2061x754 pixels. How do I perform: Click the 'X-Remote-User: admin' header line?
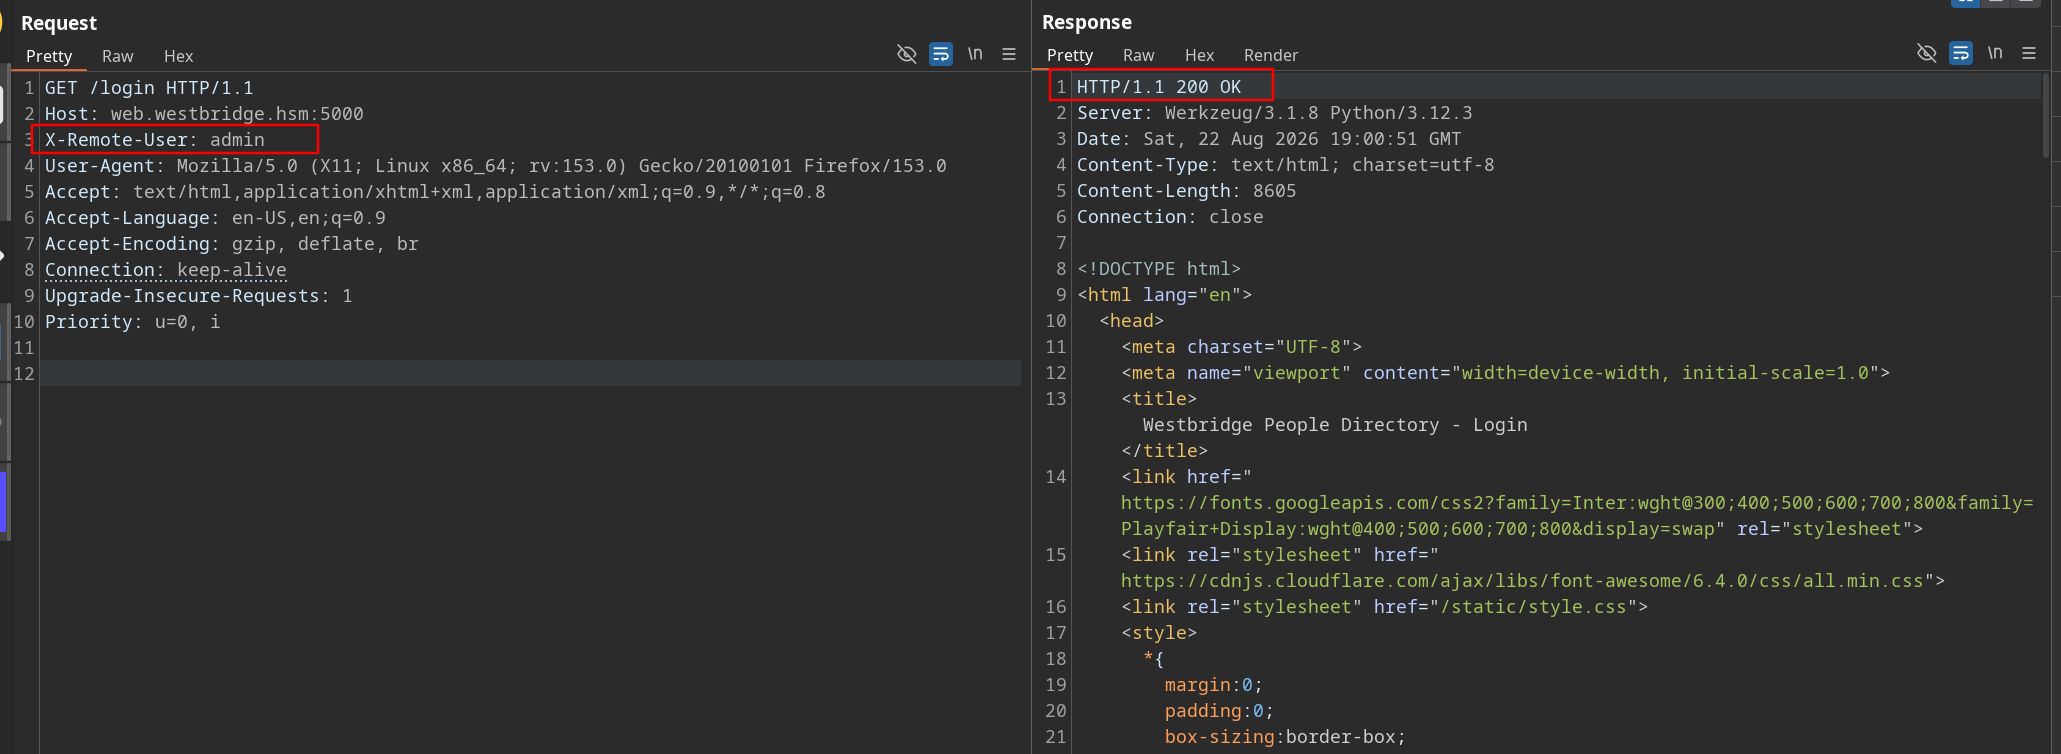155,140
